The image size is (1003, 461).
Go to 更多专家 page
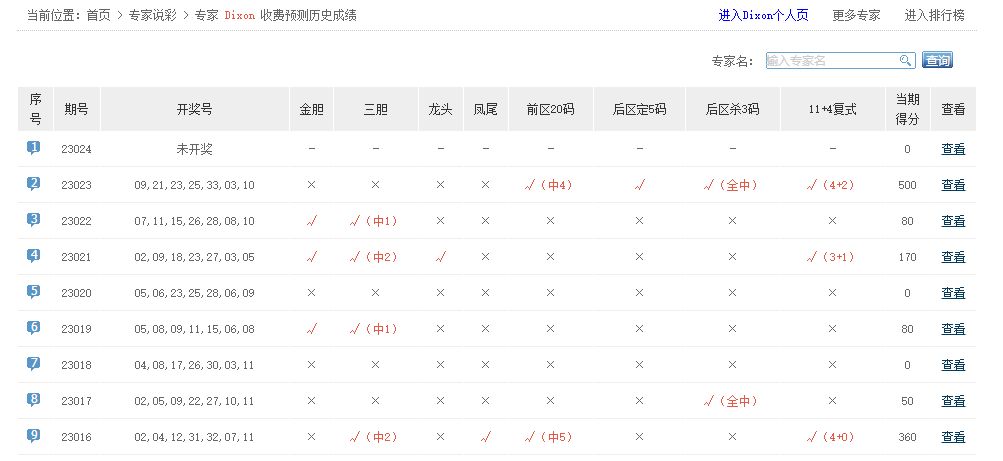click(x=856, y=15)
